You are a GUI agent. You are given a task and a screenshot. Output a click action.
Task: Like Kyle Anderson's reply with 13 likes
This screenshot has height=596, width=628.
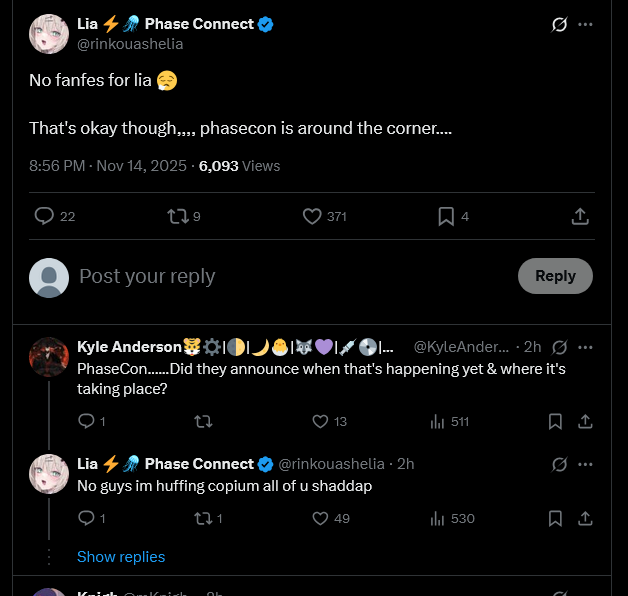click(329, 421)
